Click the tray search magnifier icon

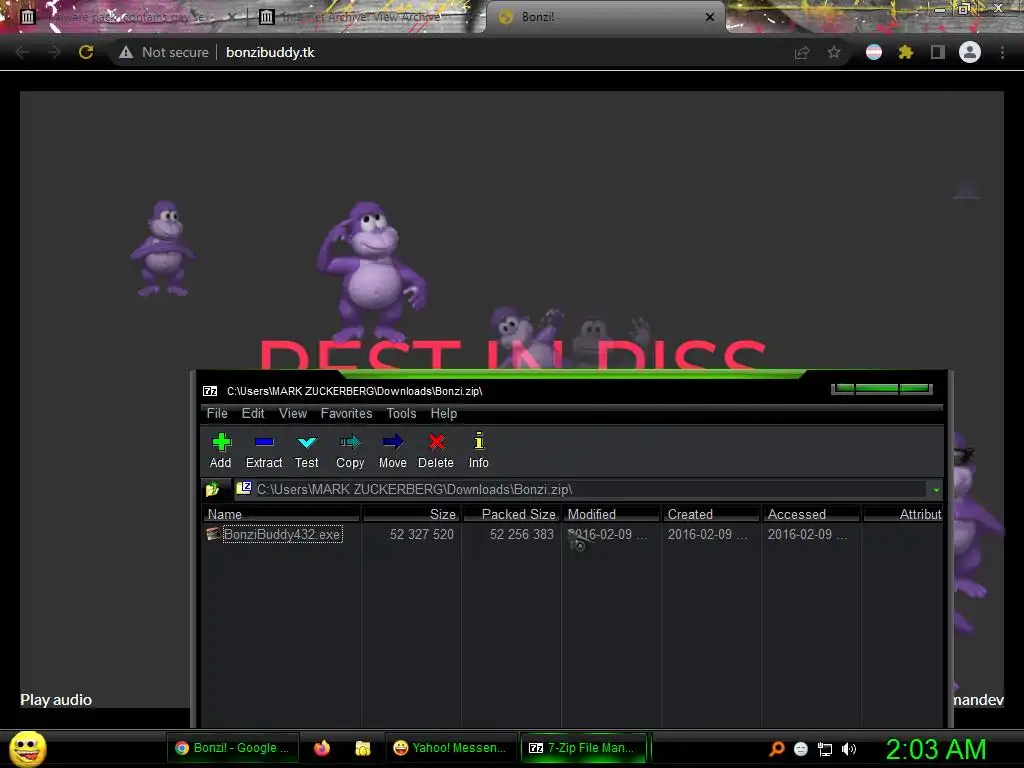[x=776, y=749]
